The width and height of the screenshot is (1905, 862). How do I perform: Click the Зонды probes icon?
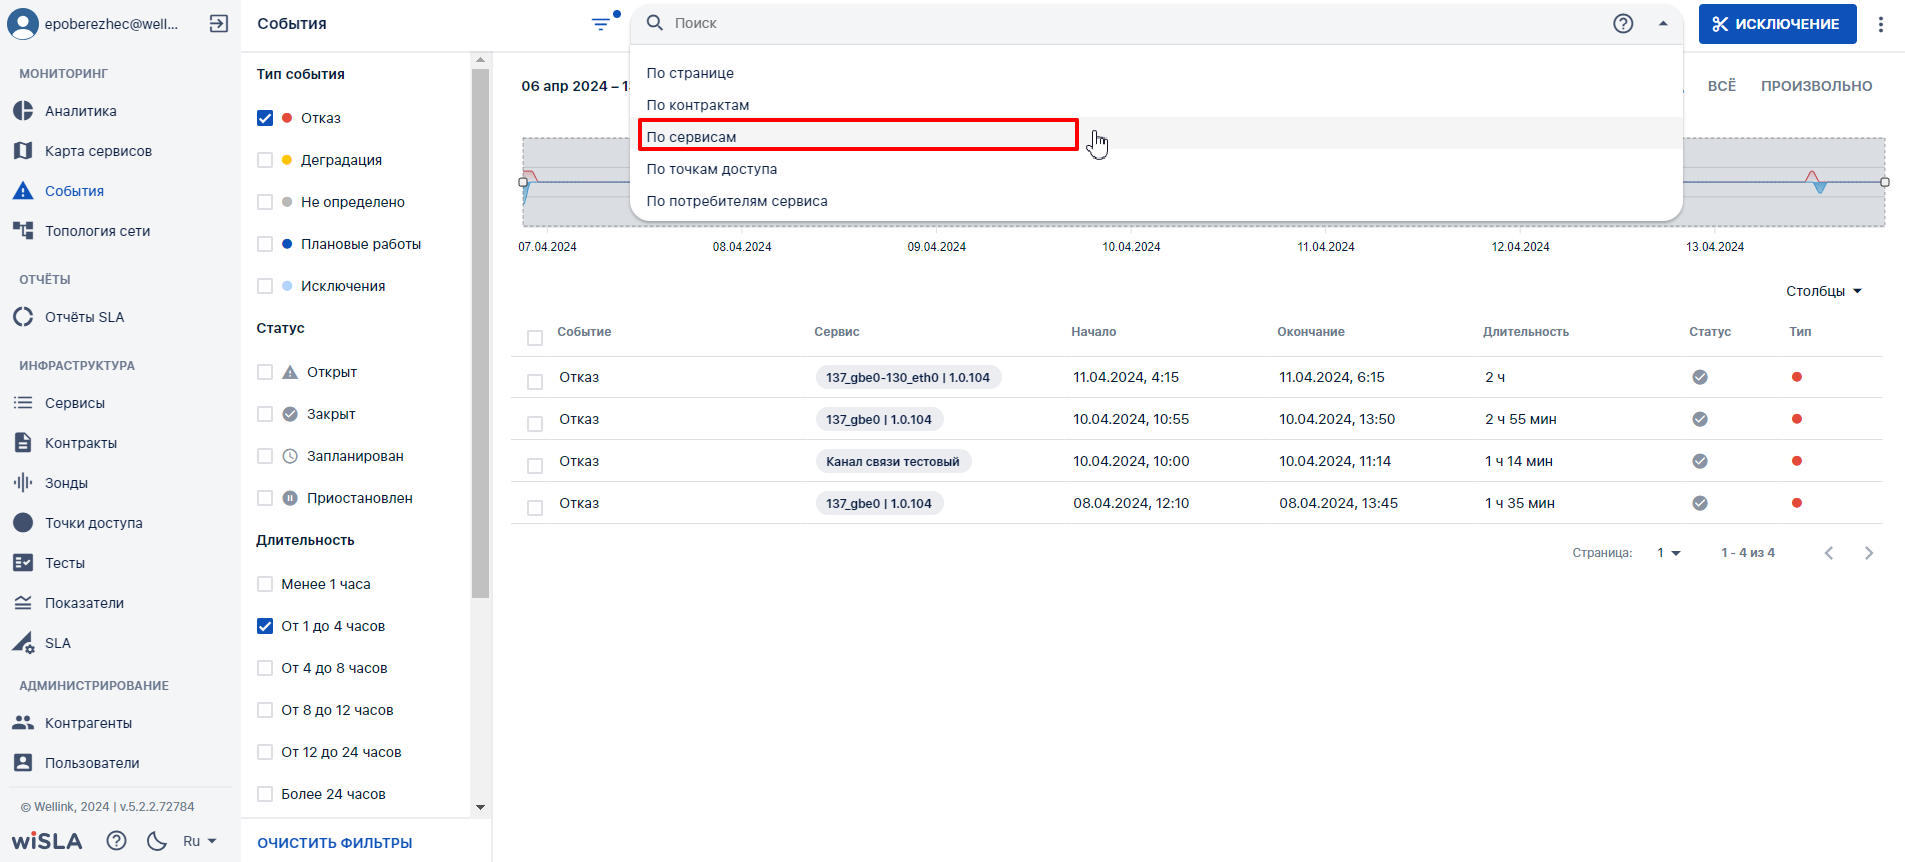[x=23, y=483]
